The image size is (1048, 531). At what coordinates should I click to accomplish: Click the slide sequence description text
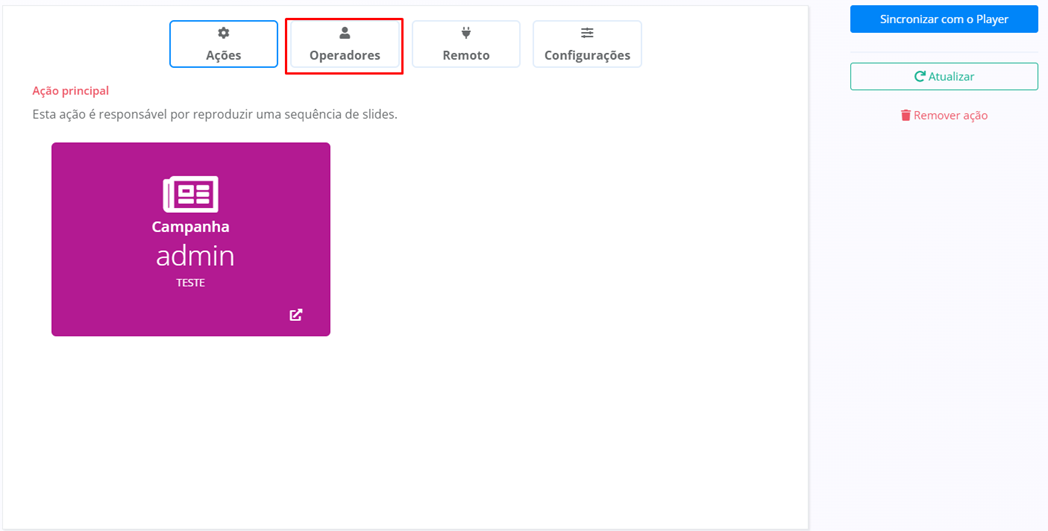214,114
